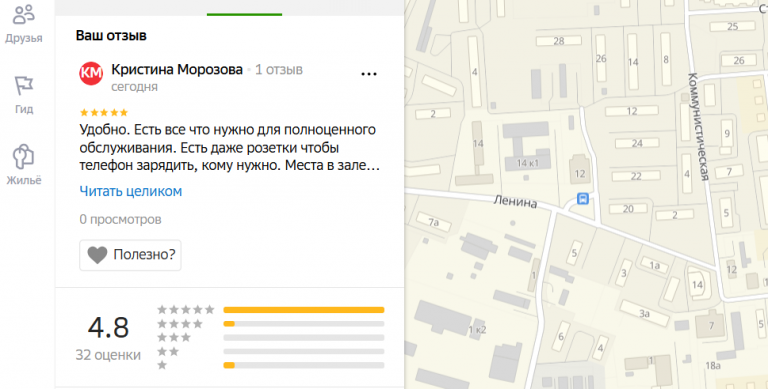768x389 pixels.
Task: Click the three-star rating row stars
Action: (174, 338)
